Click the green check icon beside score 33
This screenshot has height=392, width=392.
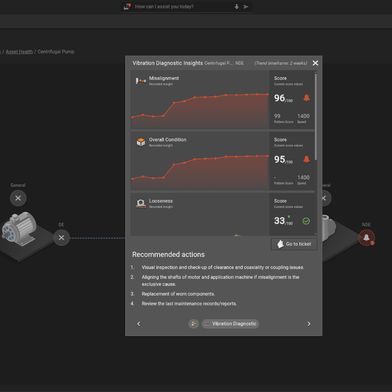click(x=306, y=221)
